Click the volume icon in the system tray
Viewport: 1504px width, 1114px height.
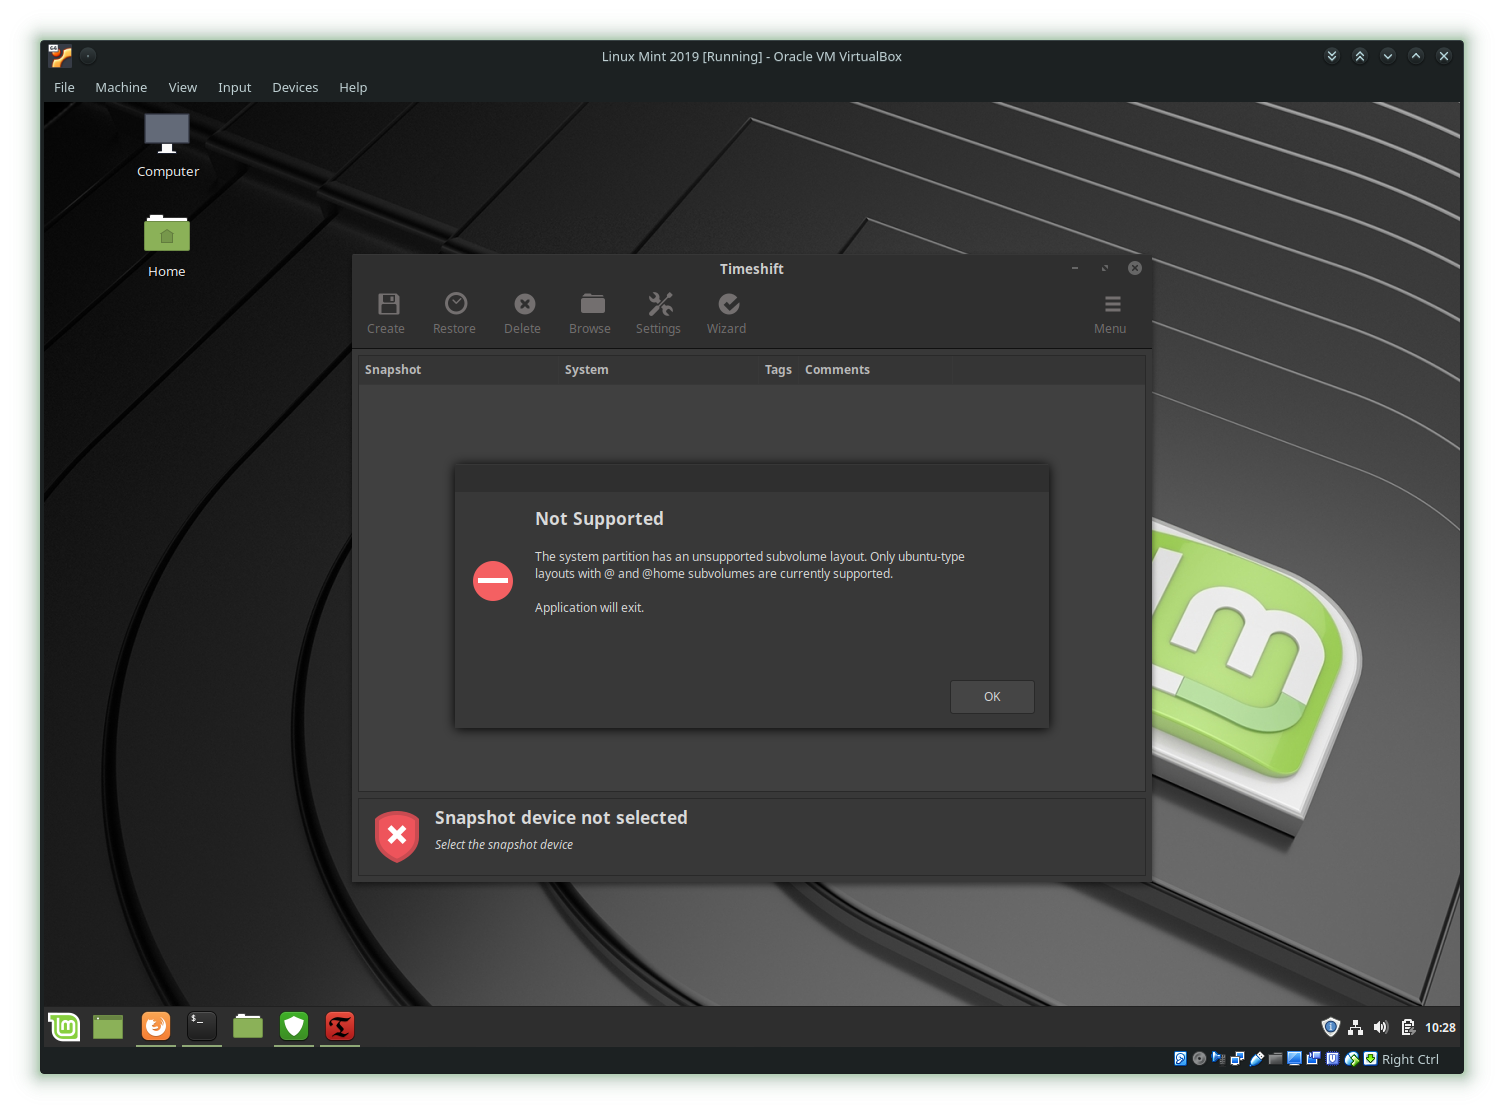1381,1027
